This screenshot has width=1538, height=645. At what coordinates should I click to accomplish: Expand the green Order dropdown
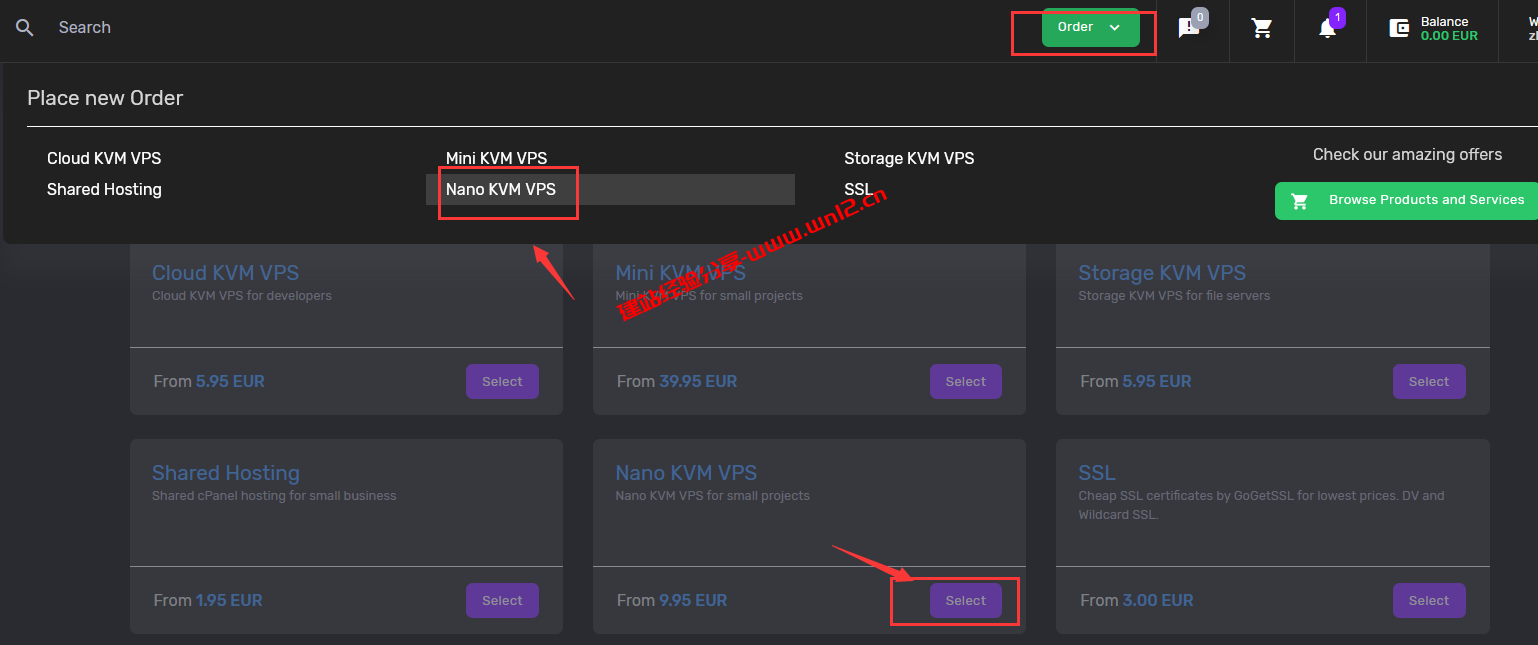(1090, 27)
